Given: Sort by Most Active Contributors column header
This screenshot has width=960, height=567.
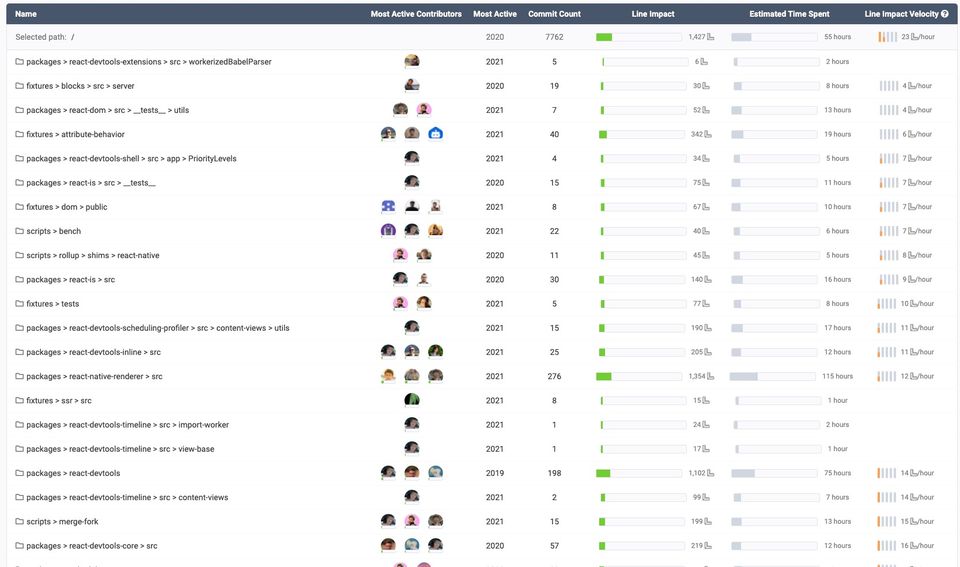Looking at the screenshot, I should 416,13.
